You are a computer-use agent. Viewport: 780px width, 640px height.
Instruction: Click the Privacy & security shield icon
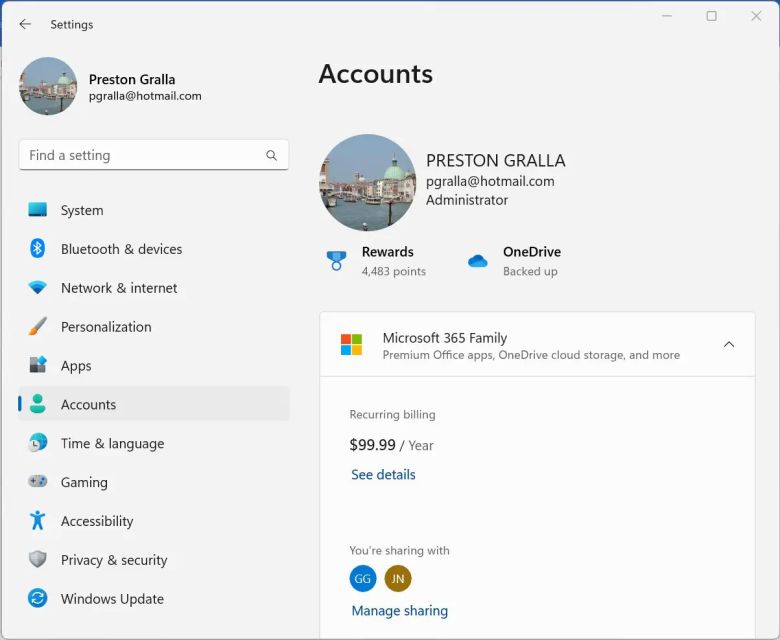click(x=38, y=560)
